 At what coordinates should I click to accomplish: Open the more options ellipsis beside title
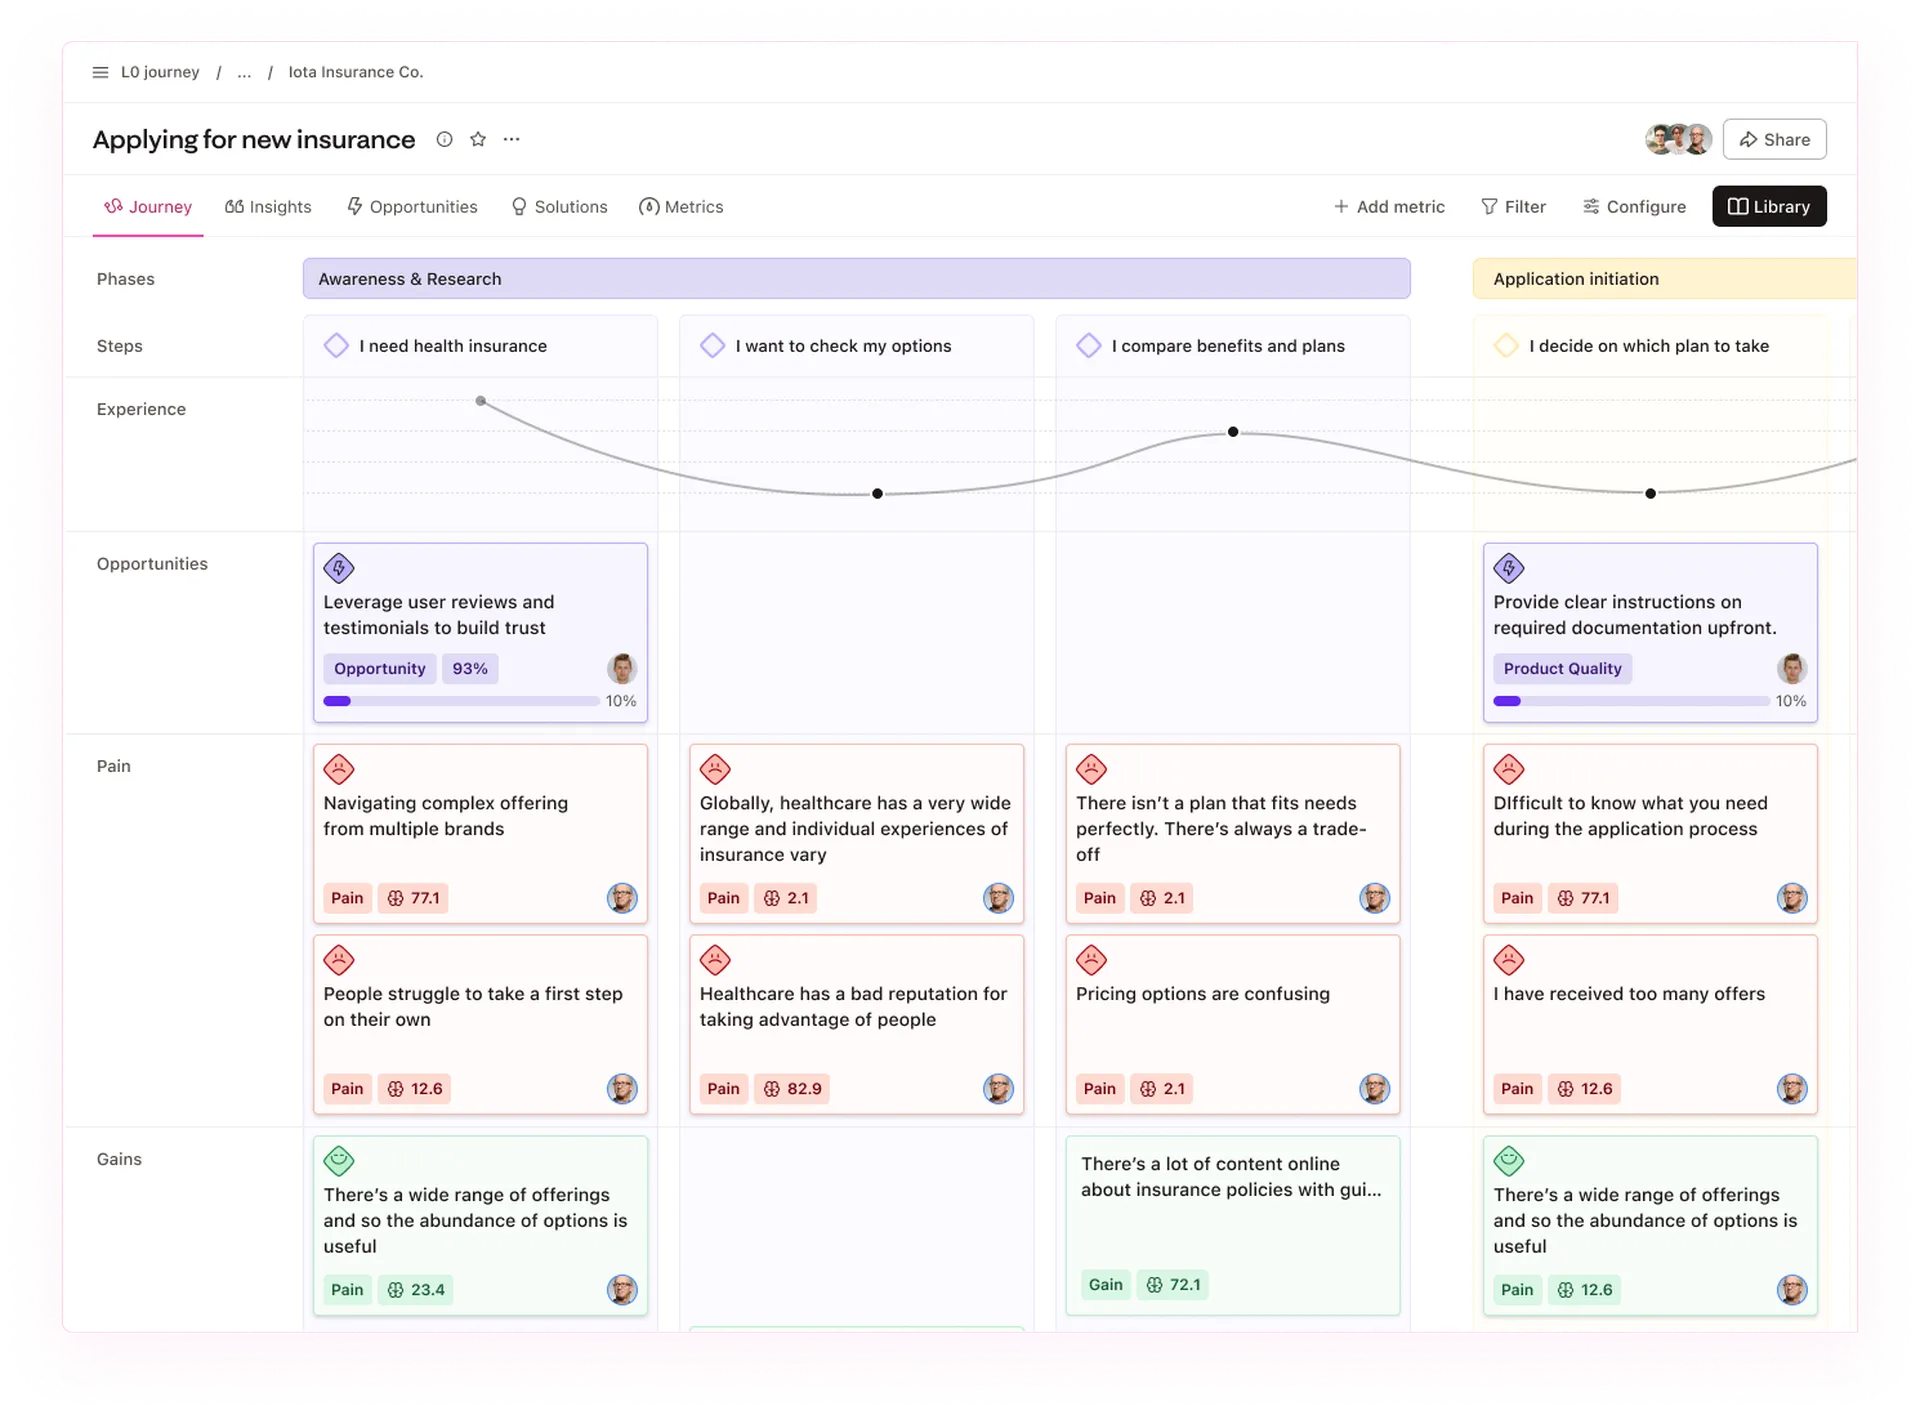pos(511,139)
